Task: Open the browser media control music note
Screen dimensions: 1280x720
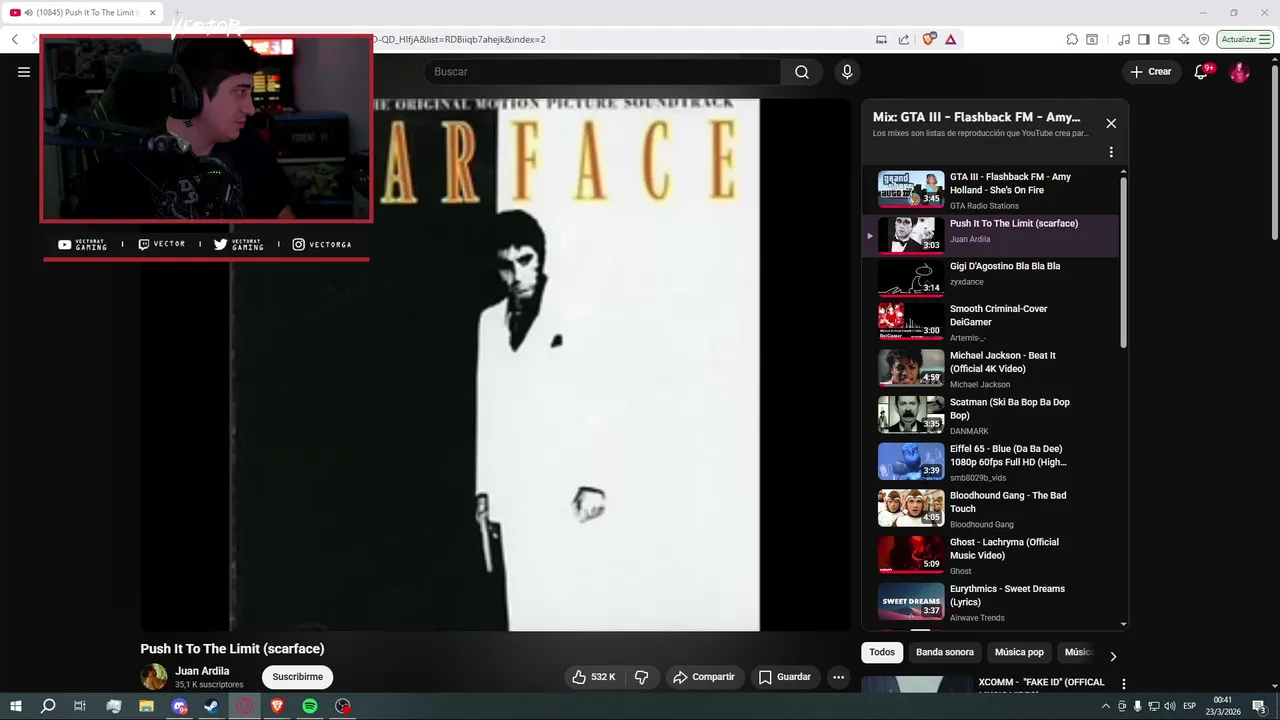Action: pos(1124,39)
